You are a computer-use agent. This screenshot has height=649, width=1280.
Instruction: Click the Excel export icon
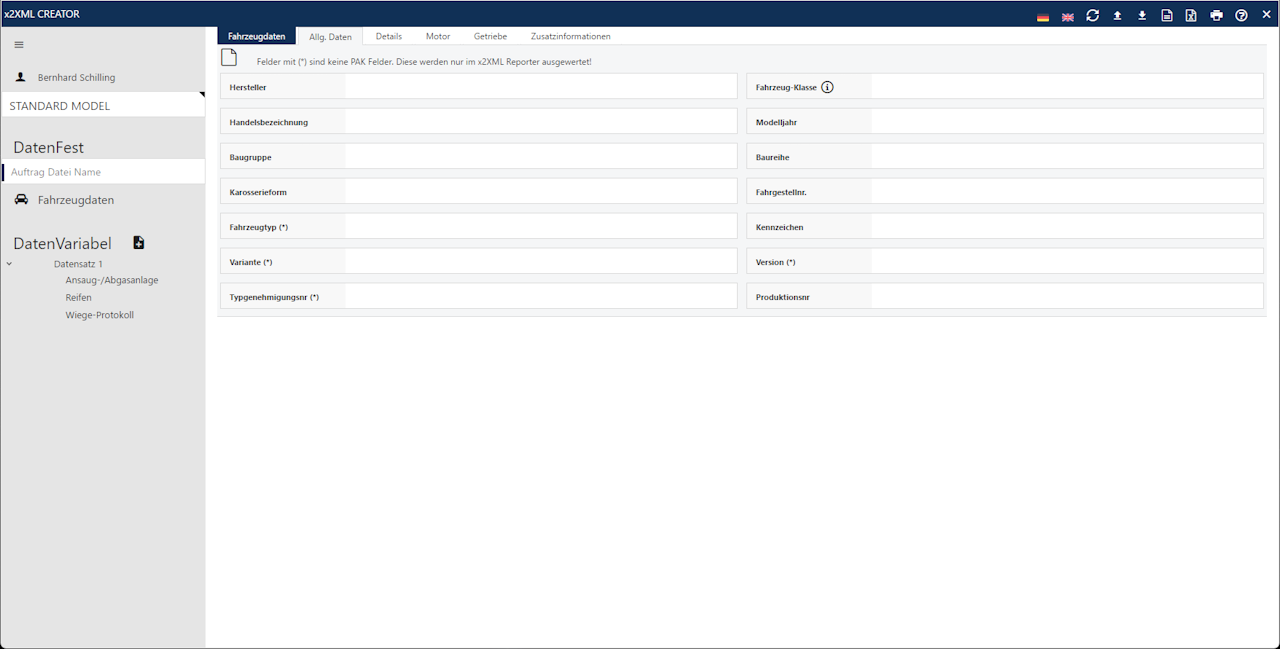(1191, 16)
